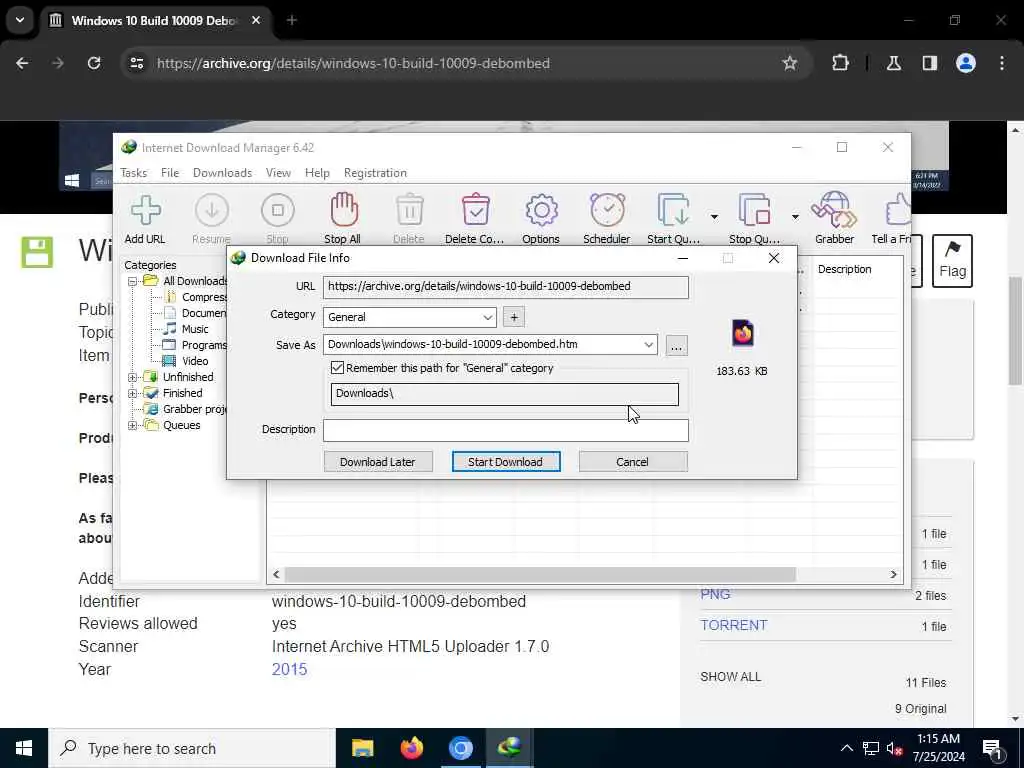Image resolution: width=1024 pixels, height=768 pixels.
Task: Open the Tasks menu in IDM
Action: pos(134,173)
